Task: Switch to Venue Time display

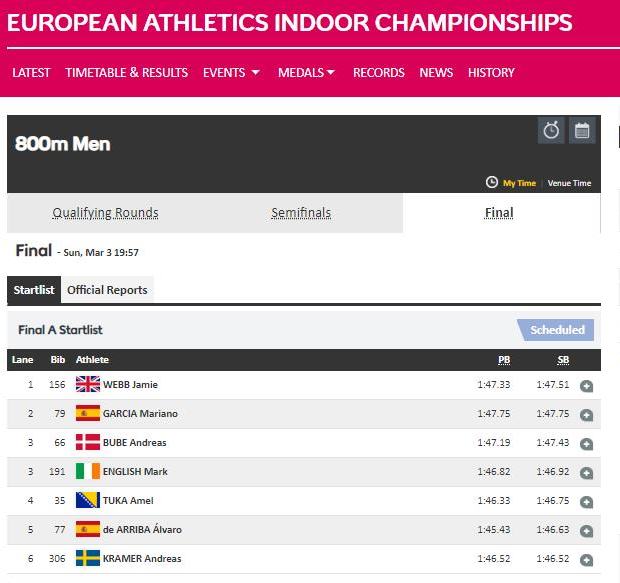Action: pyautogui.click(x=569, y=183)
